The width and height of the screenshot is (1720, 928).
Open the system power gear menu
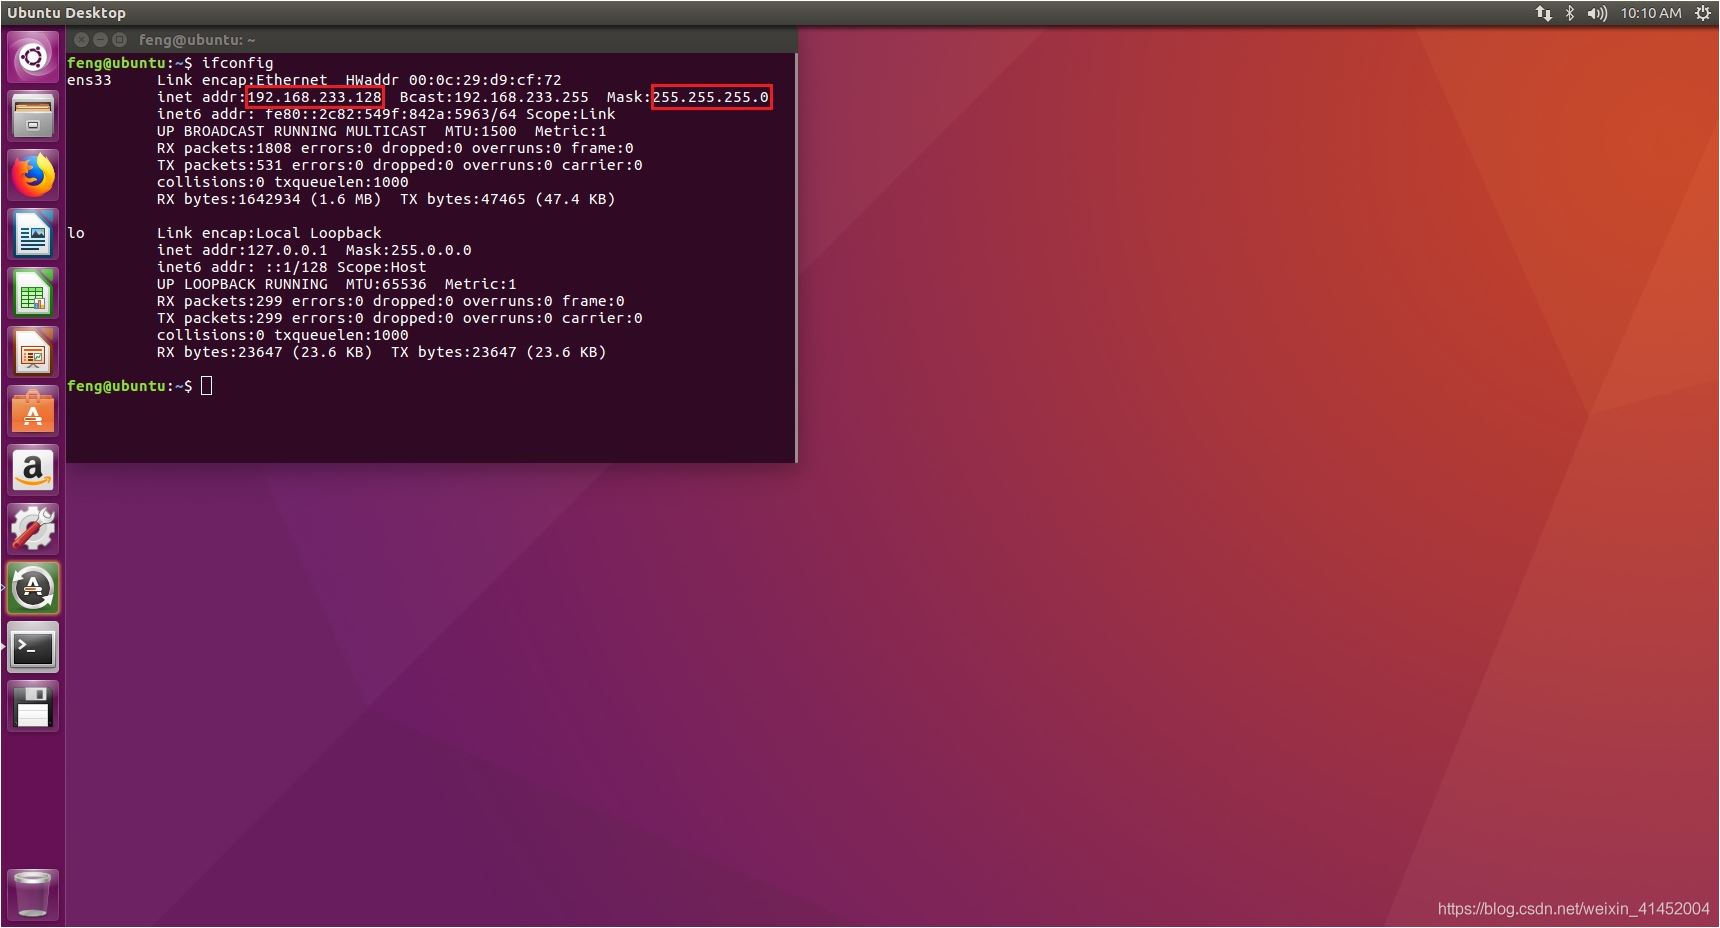pos(1702,13)
